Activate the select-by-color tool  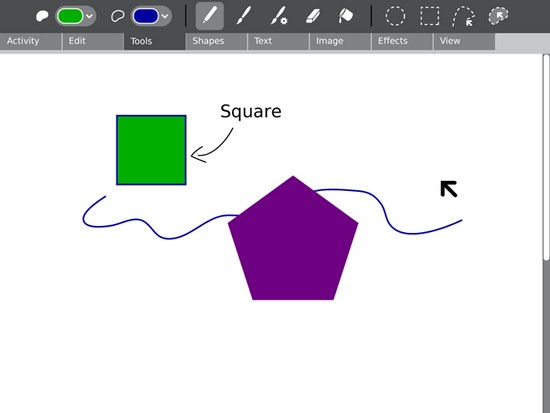point(498,16)
